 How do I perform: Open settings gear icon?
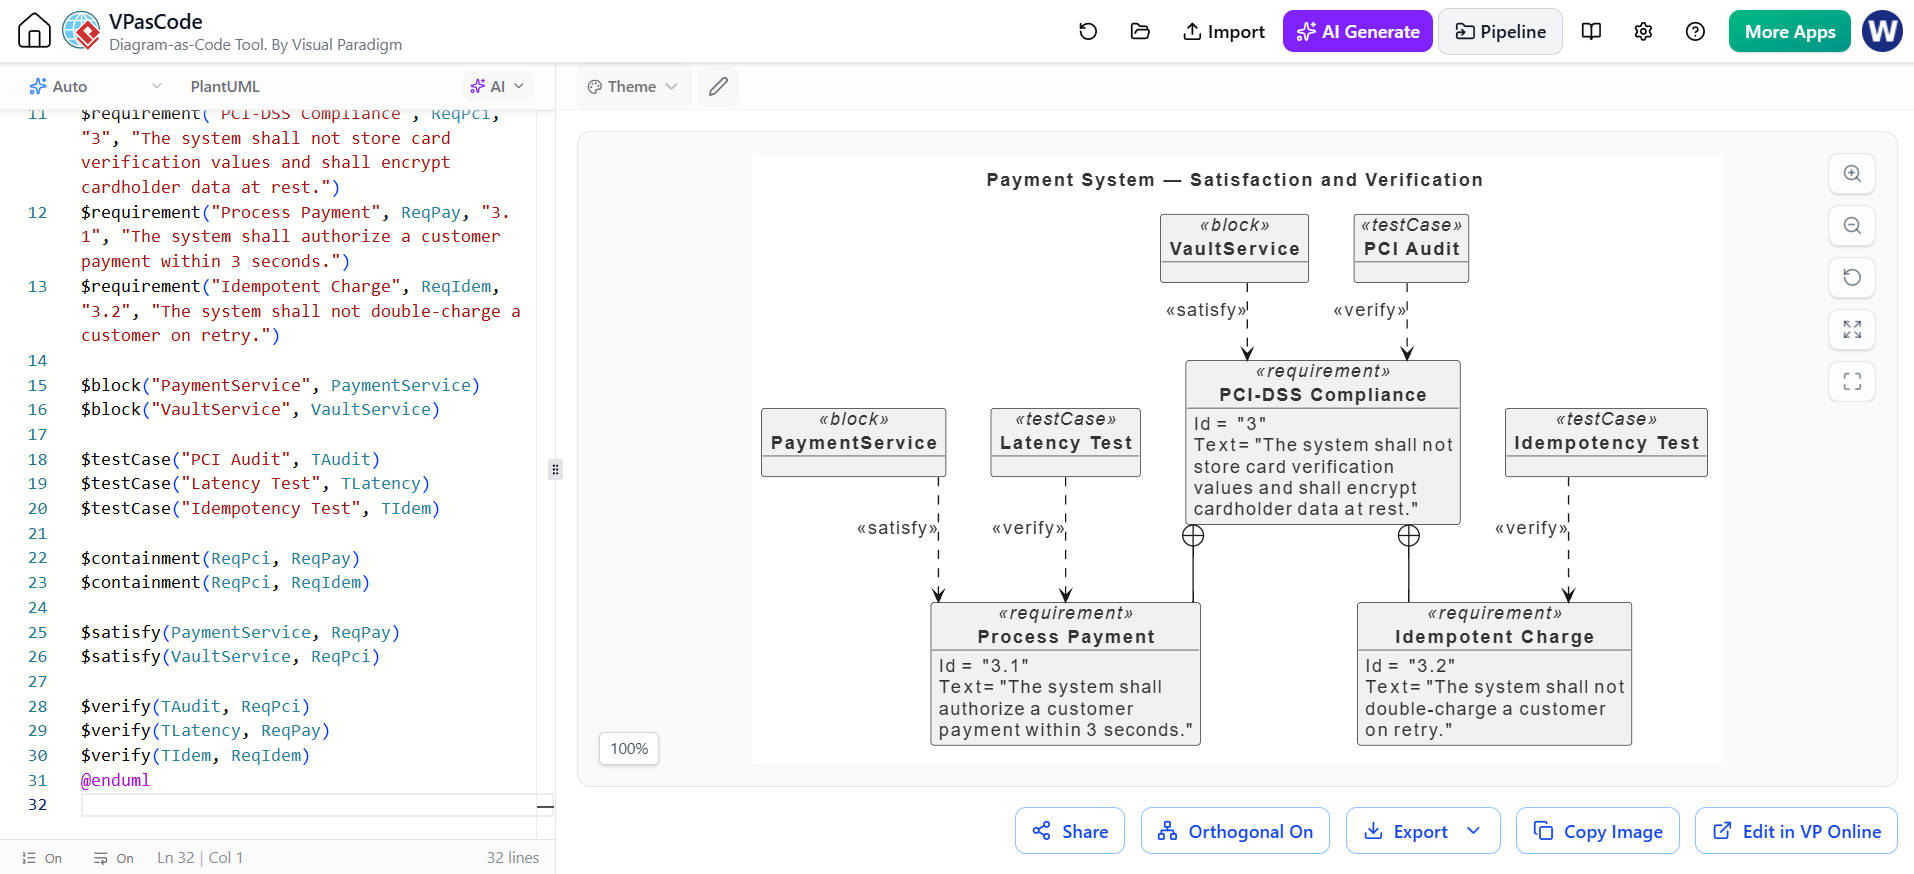point(1643,32)
